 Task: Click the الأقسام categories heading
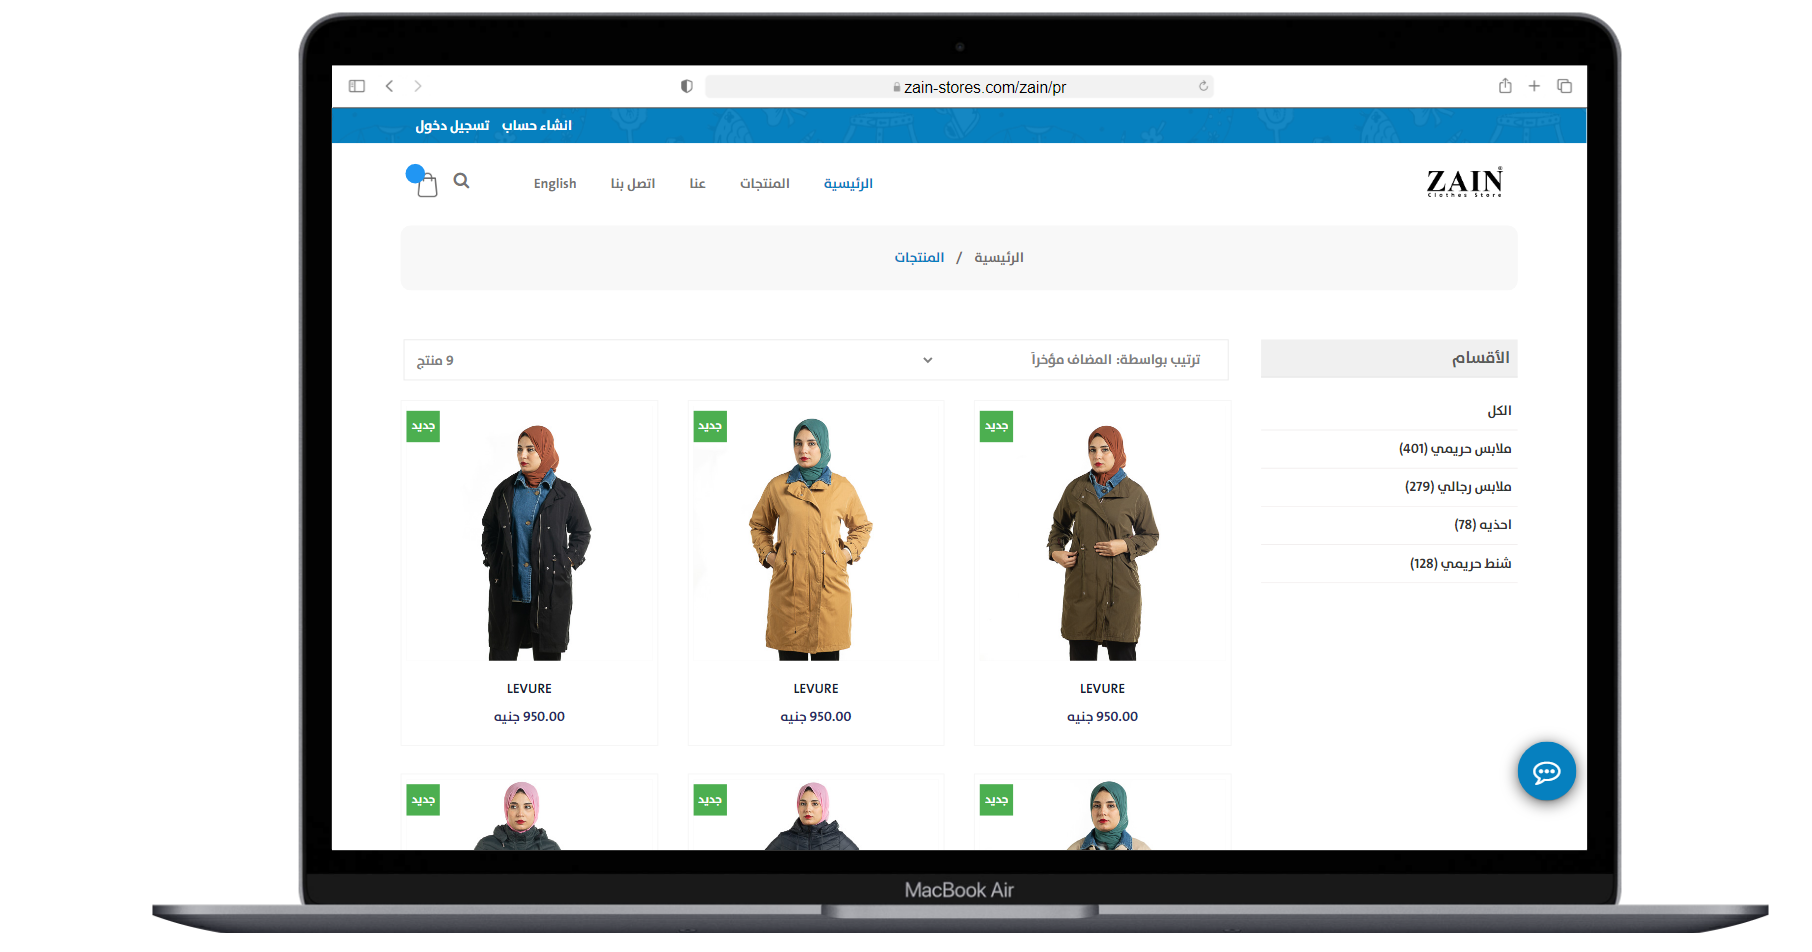pyautogui.click(x=1481, y=358)
